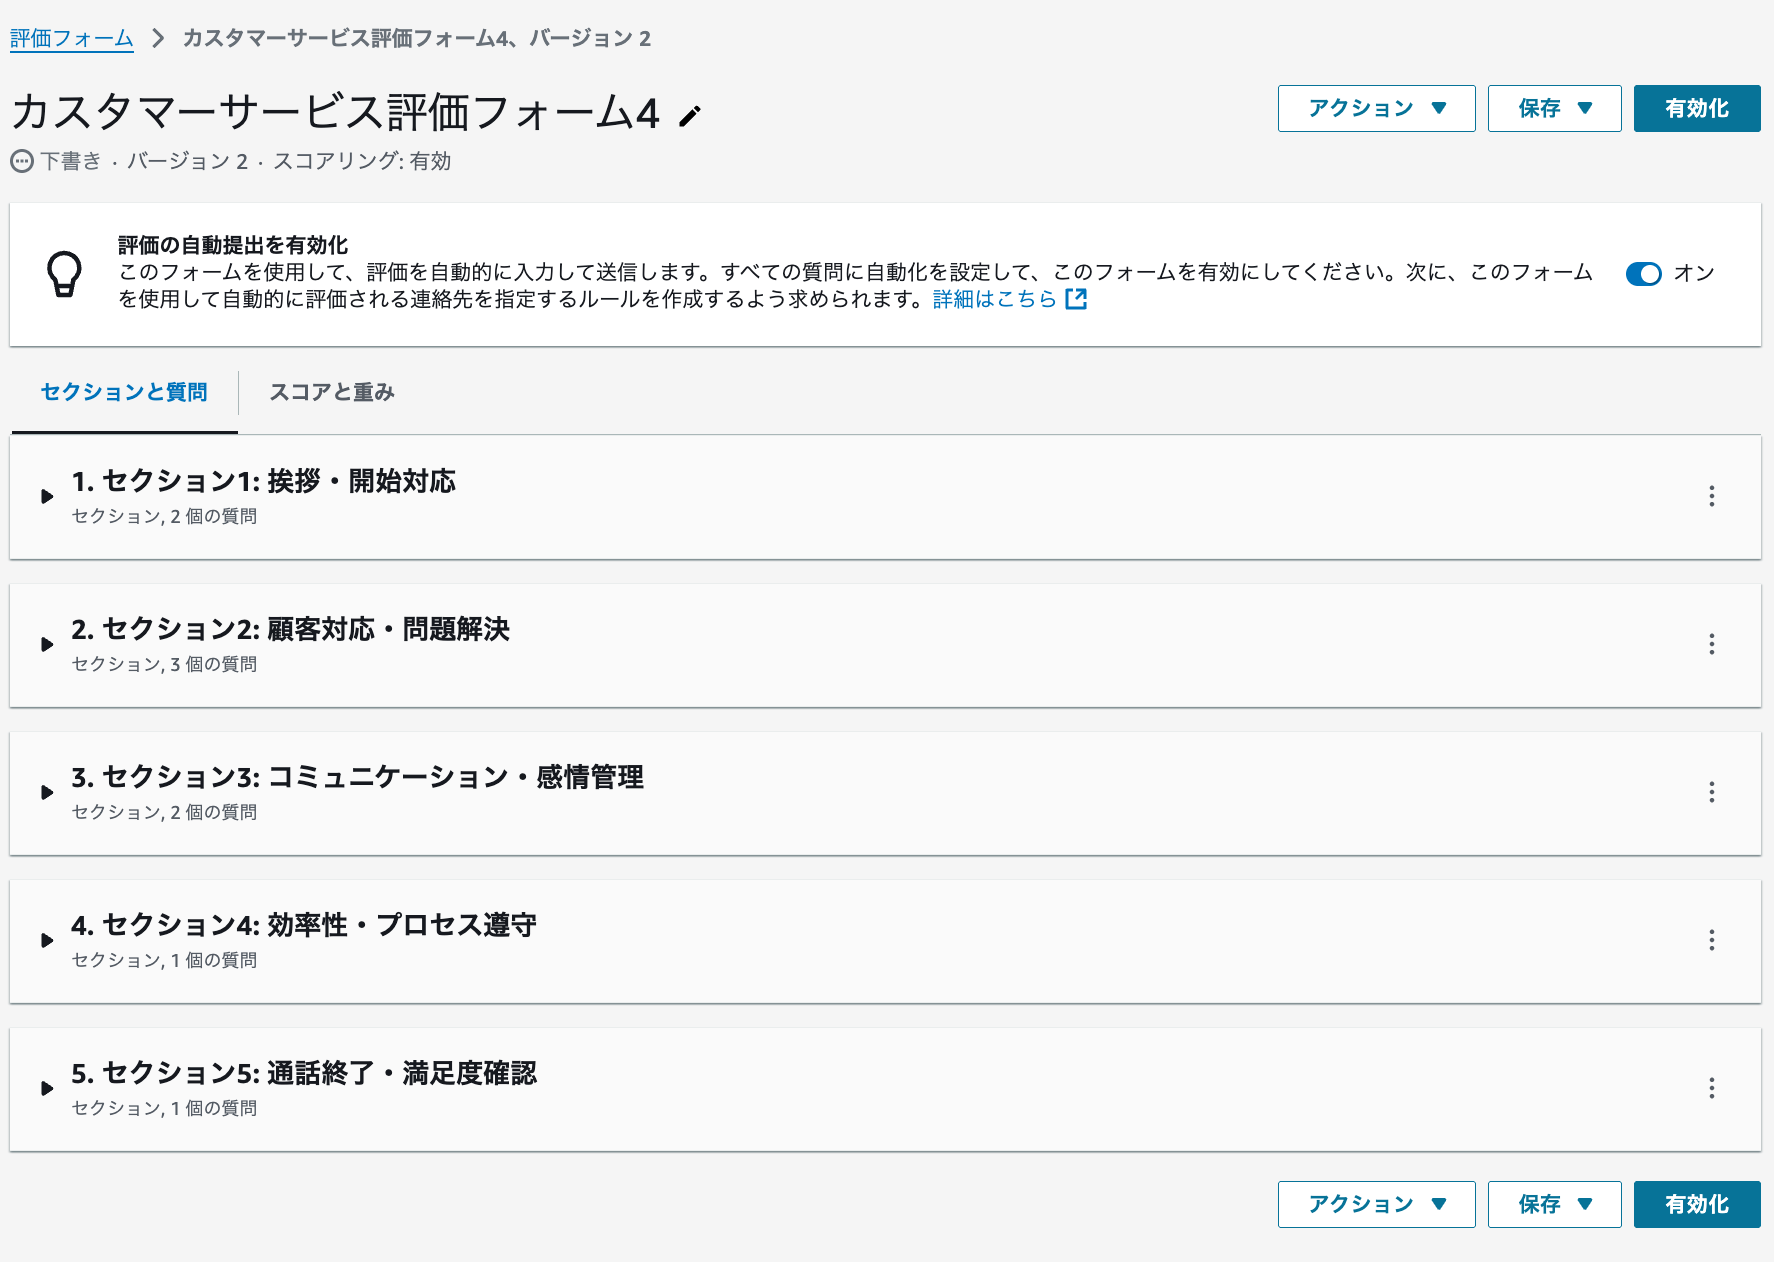Click the external link icon beside 詳細はこちら
1774x1262 pixels.
(1076, 299)
